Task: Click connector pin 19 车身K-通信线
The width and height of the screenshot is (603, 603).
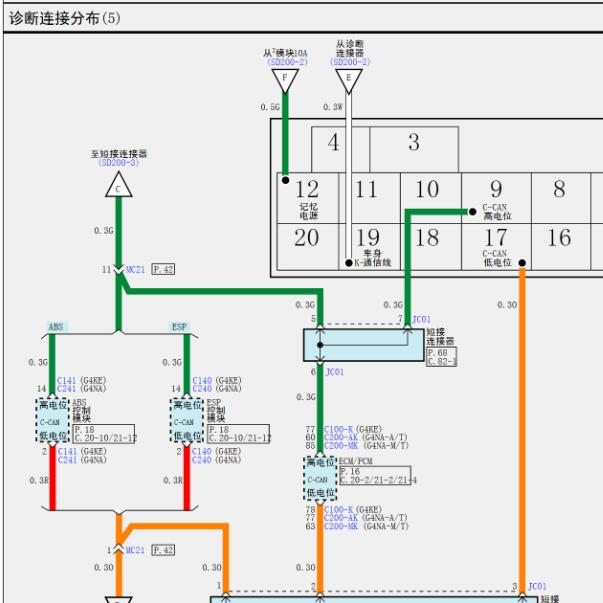Action: tap(370, 247)
